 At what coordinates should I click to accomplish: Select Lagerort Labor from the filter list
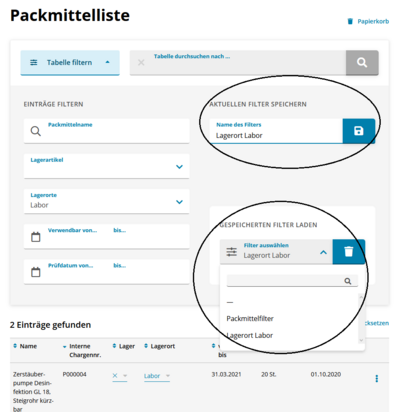tap(250, 335)
